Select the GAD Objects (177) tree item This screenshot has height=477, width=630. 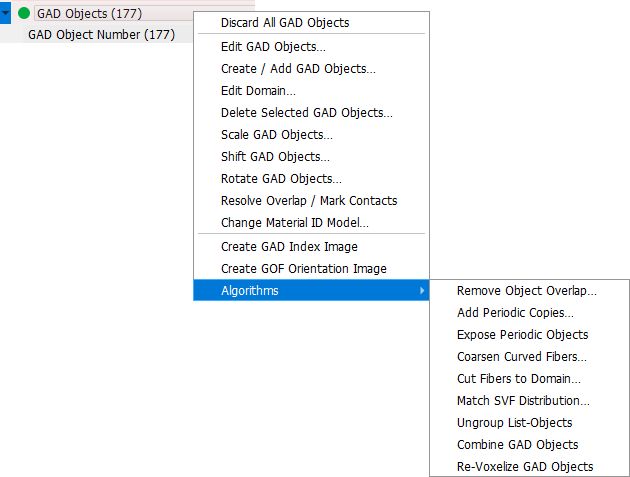tap(89, 14)
